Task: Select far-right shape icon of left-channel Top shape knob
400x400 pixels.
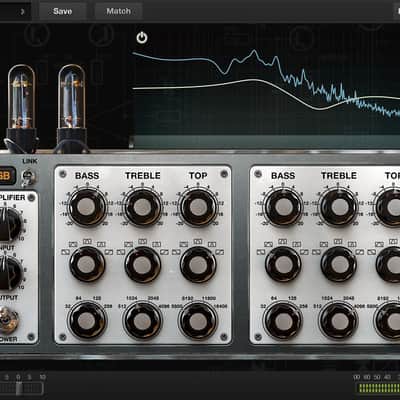Action: pyautogui.click(x=220, y=252)
